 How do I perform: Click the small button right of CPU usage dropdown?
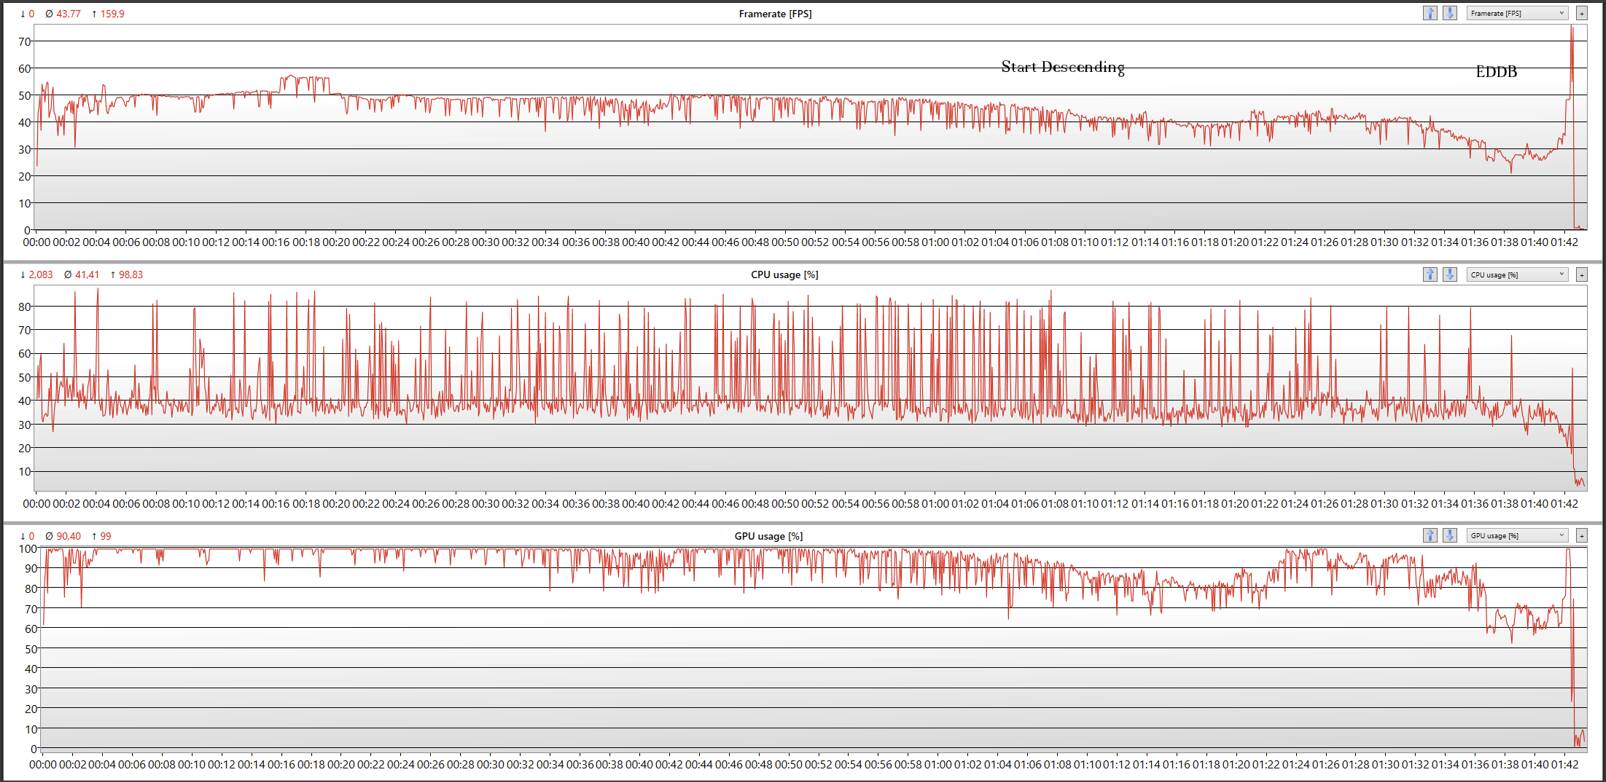pyautogui.click(x=1581, y=274)
